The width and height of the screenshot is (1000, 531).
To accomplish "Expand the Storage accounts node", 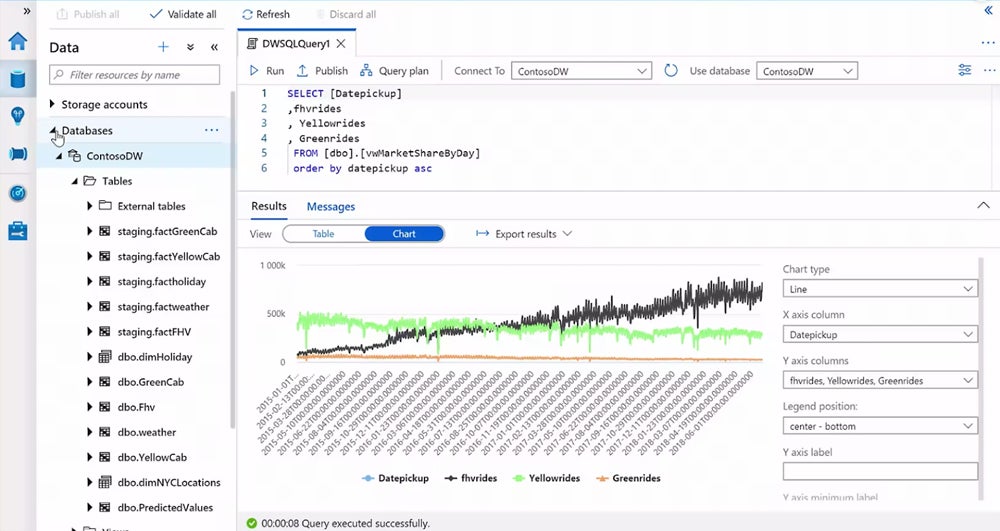I will (52, 104).
